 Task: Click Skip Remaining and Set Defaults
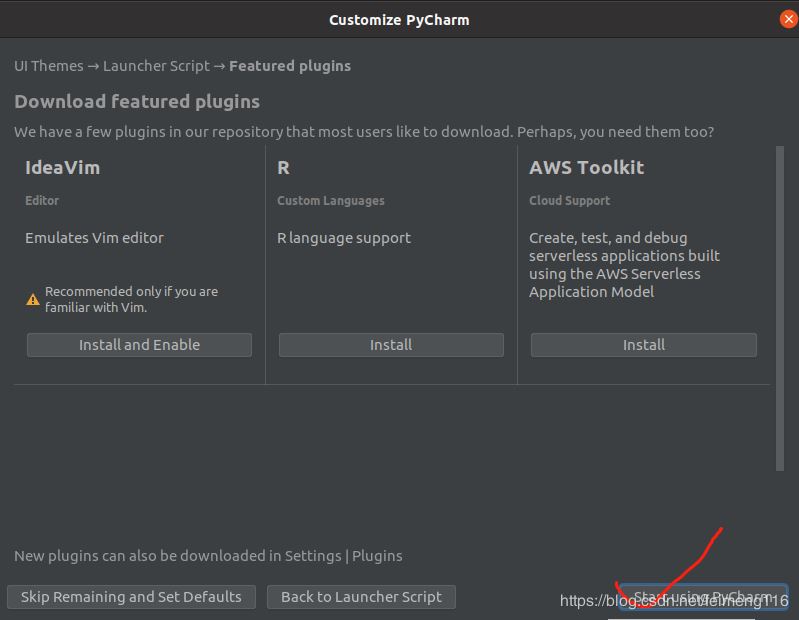tap(131, 597)
